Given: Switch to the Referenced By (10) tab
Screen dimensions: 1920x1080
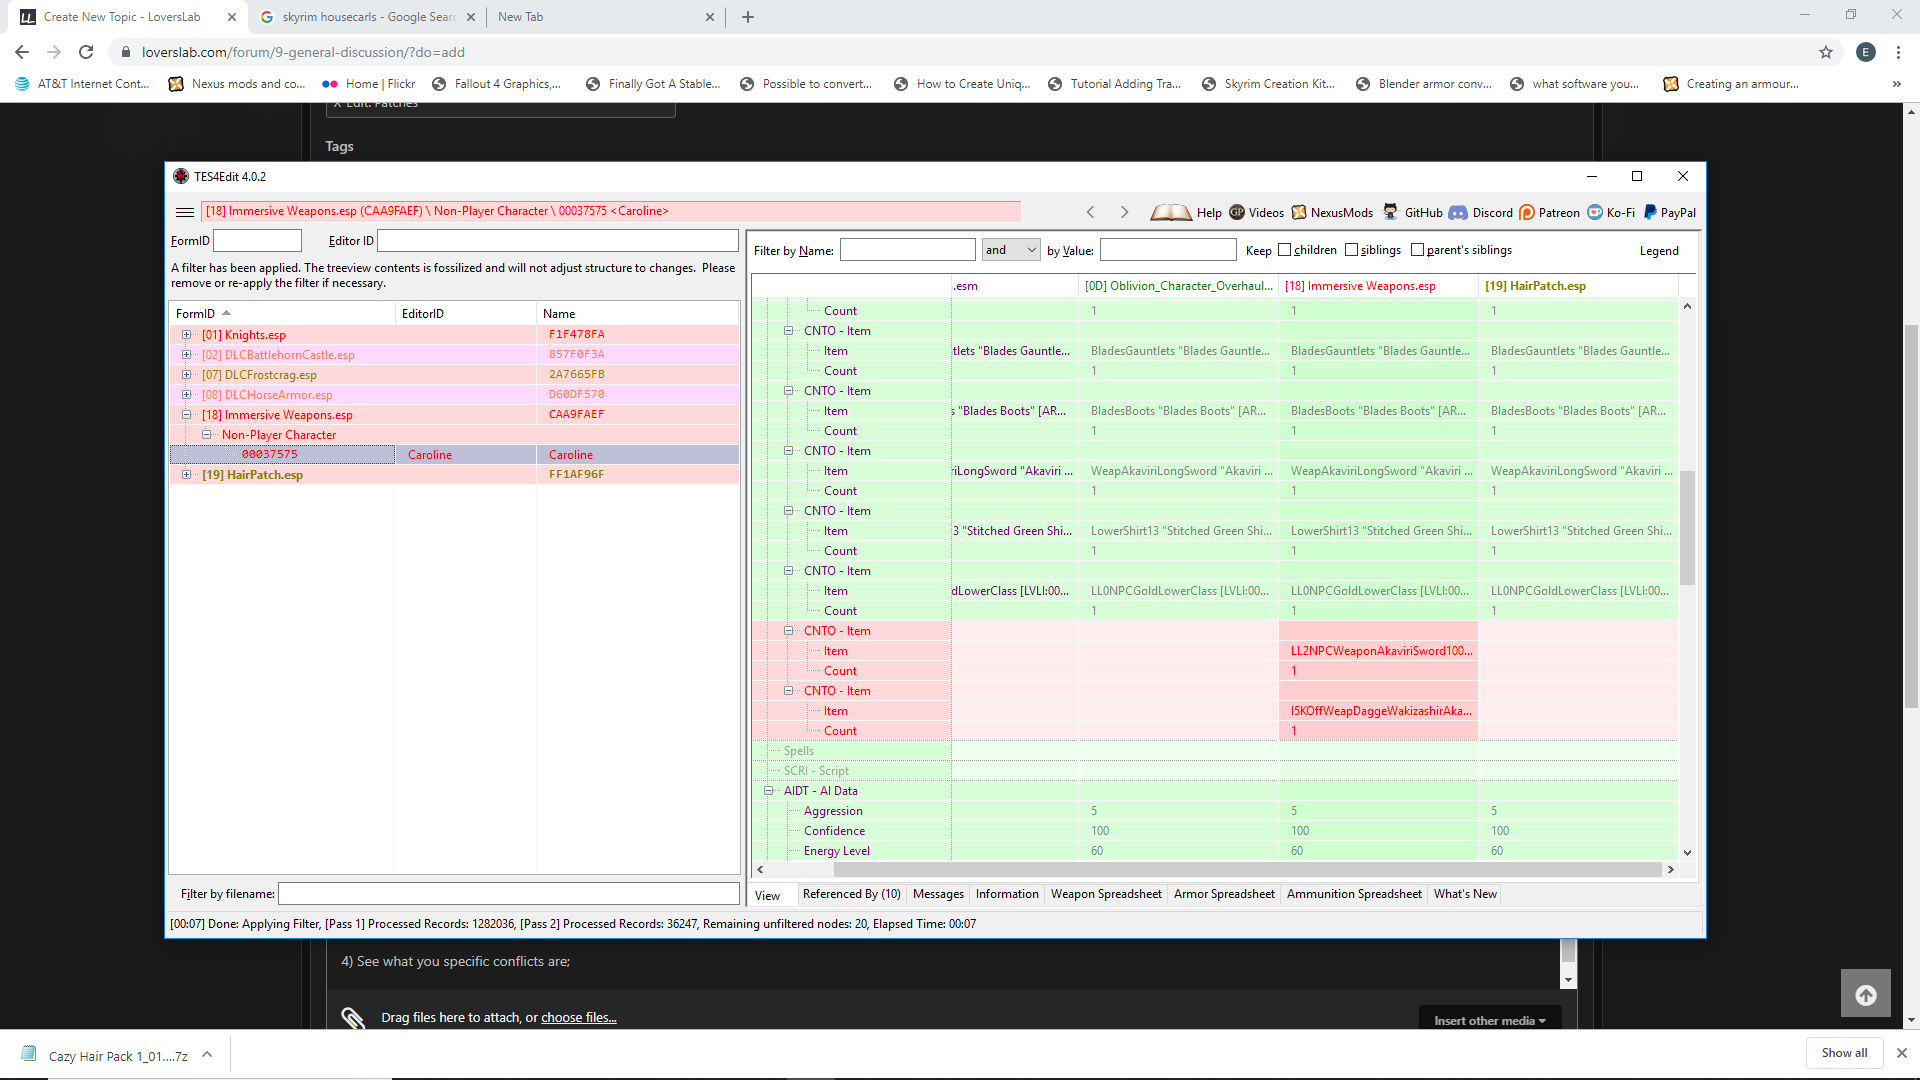Looking at the screenshot, I should [851, 894].
